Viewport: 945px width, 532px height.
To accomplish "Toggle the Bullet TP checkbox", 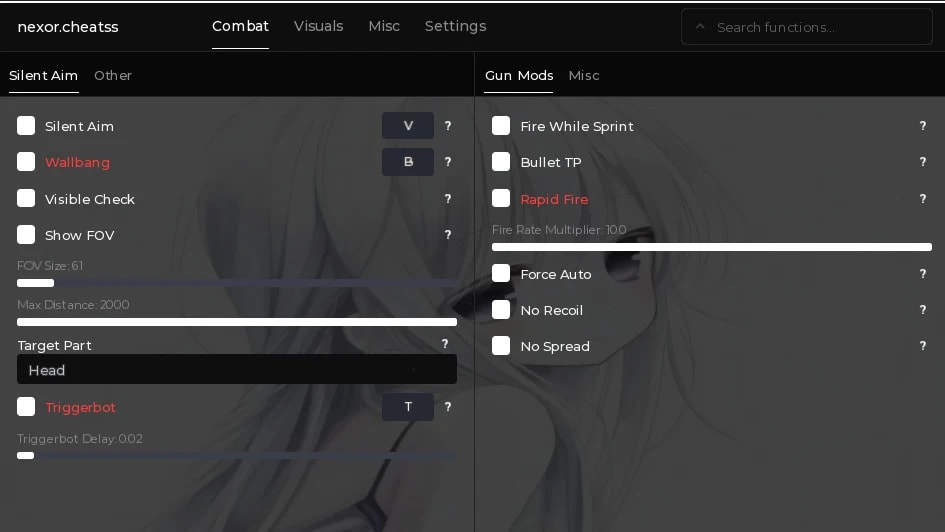I will (x=501, y=161).
